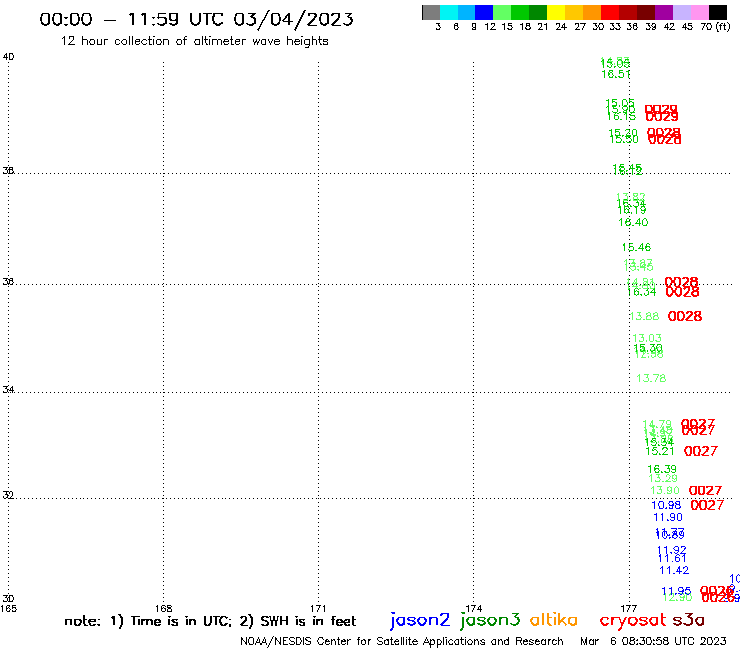Select the yellow swatch in the color scale

tap(556, 12)
